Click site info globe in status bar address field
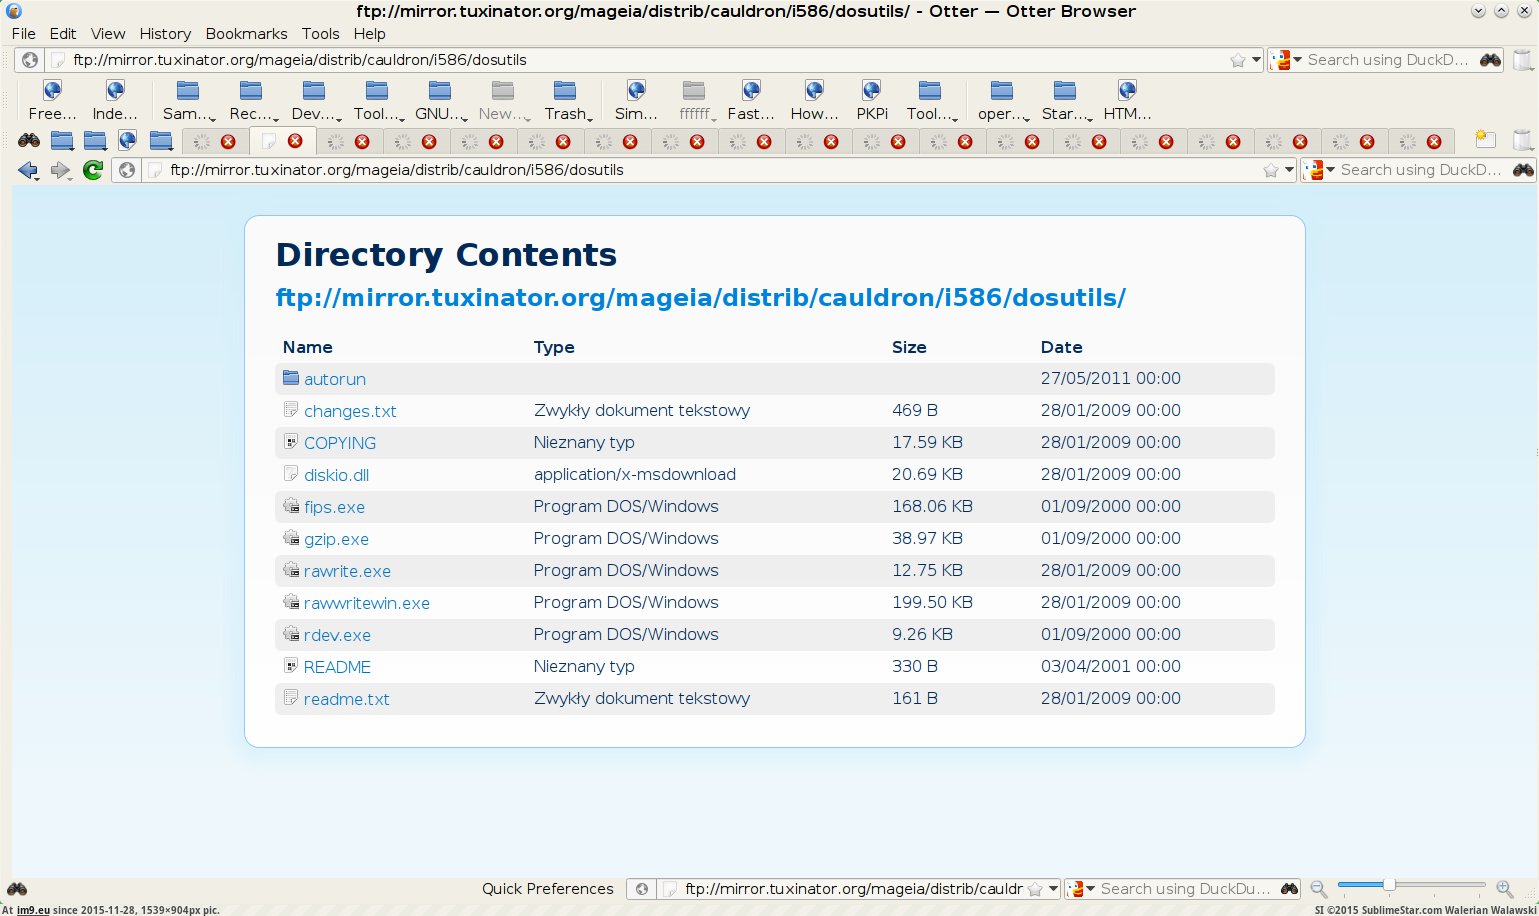Image resolution: width=1539 pixels, height=916 pixels. click(x=643, y=888)
